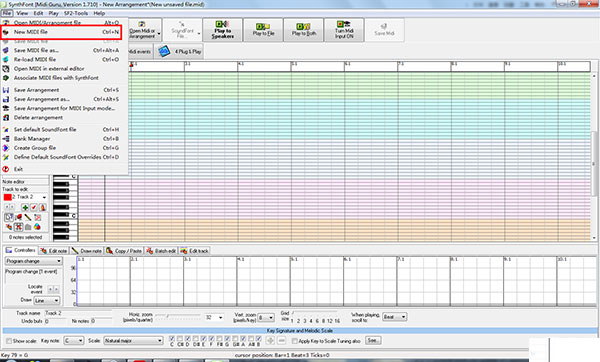Click the grayed minus button beside the note checkboxes
Viewport: 600px width, 362px height.
coord(281,341)
